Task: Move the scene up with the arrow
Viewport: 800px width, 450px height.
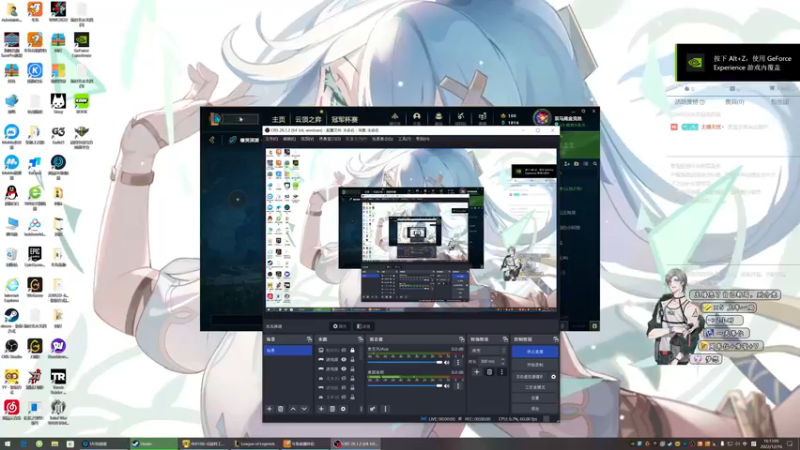Action: click(293, 409)
